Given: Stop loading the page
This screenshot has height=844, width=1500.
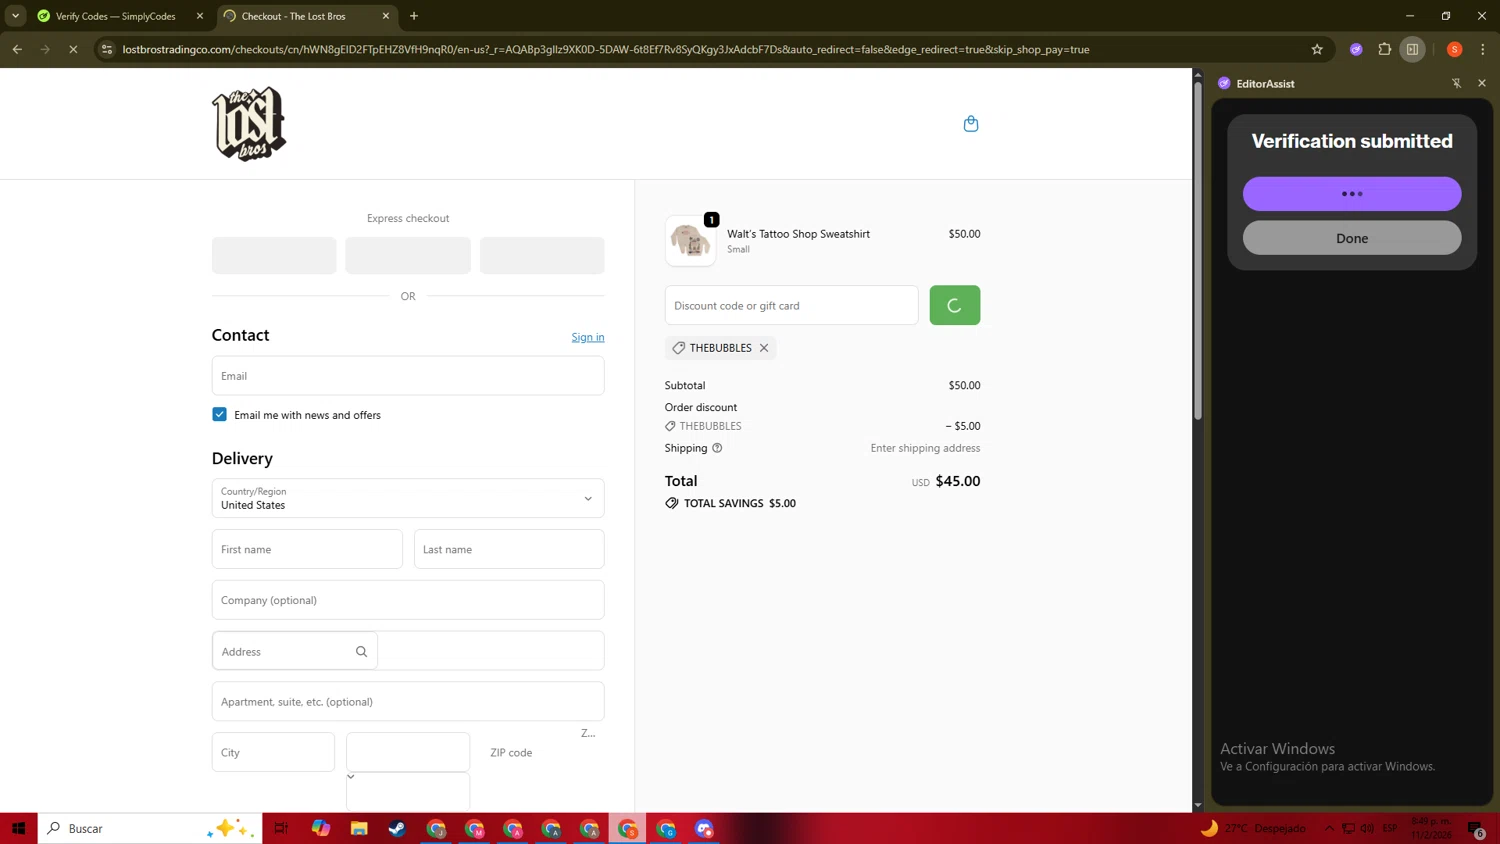Looking at the screenshot, I should (73, 49).
